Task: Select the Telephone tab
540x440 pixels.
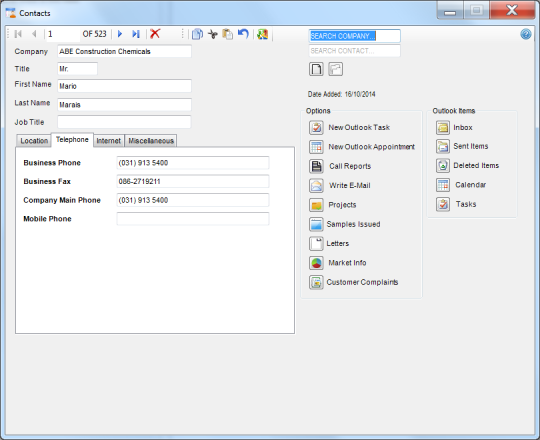Action: 72,140
